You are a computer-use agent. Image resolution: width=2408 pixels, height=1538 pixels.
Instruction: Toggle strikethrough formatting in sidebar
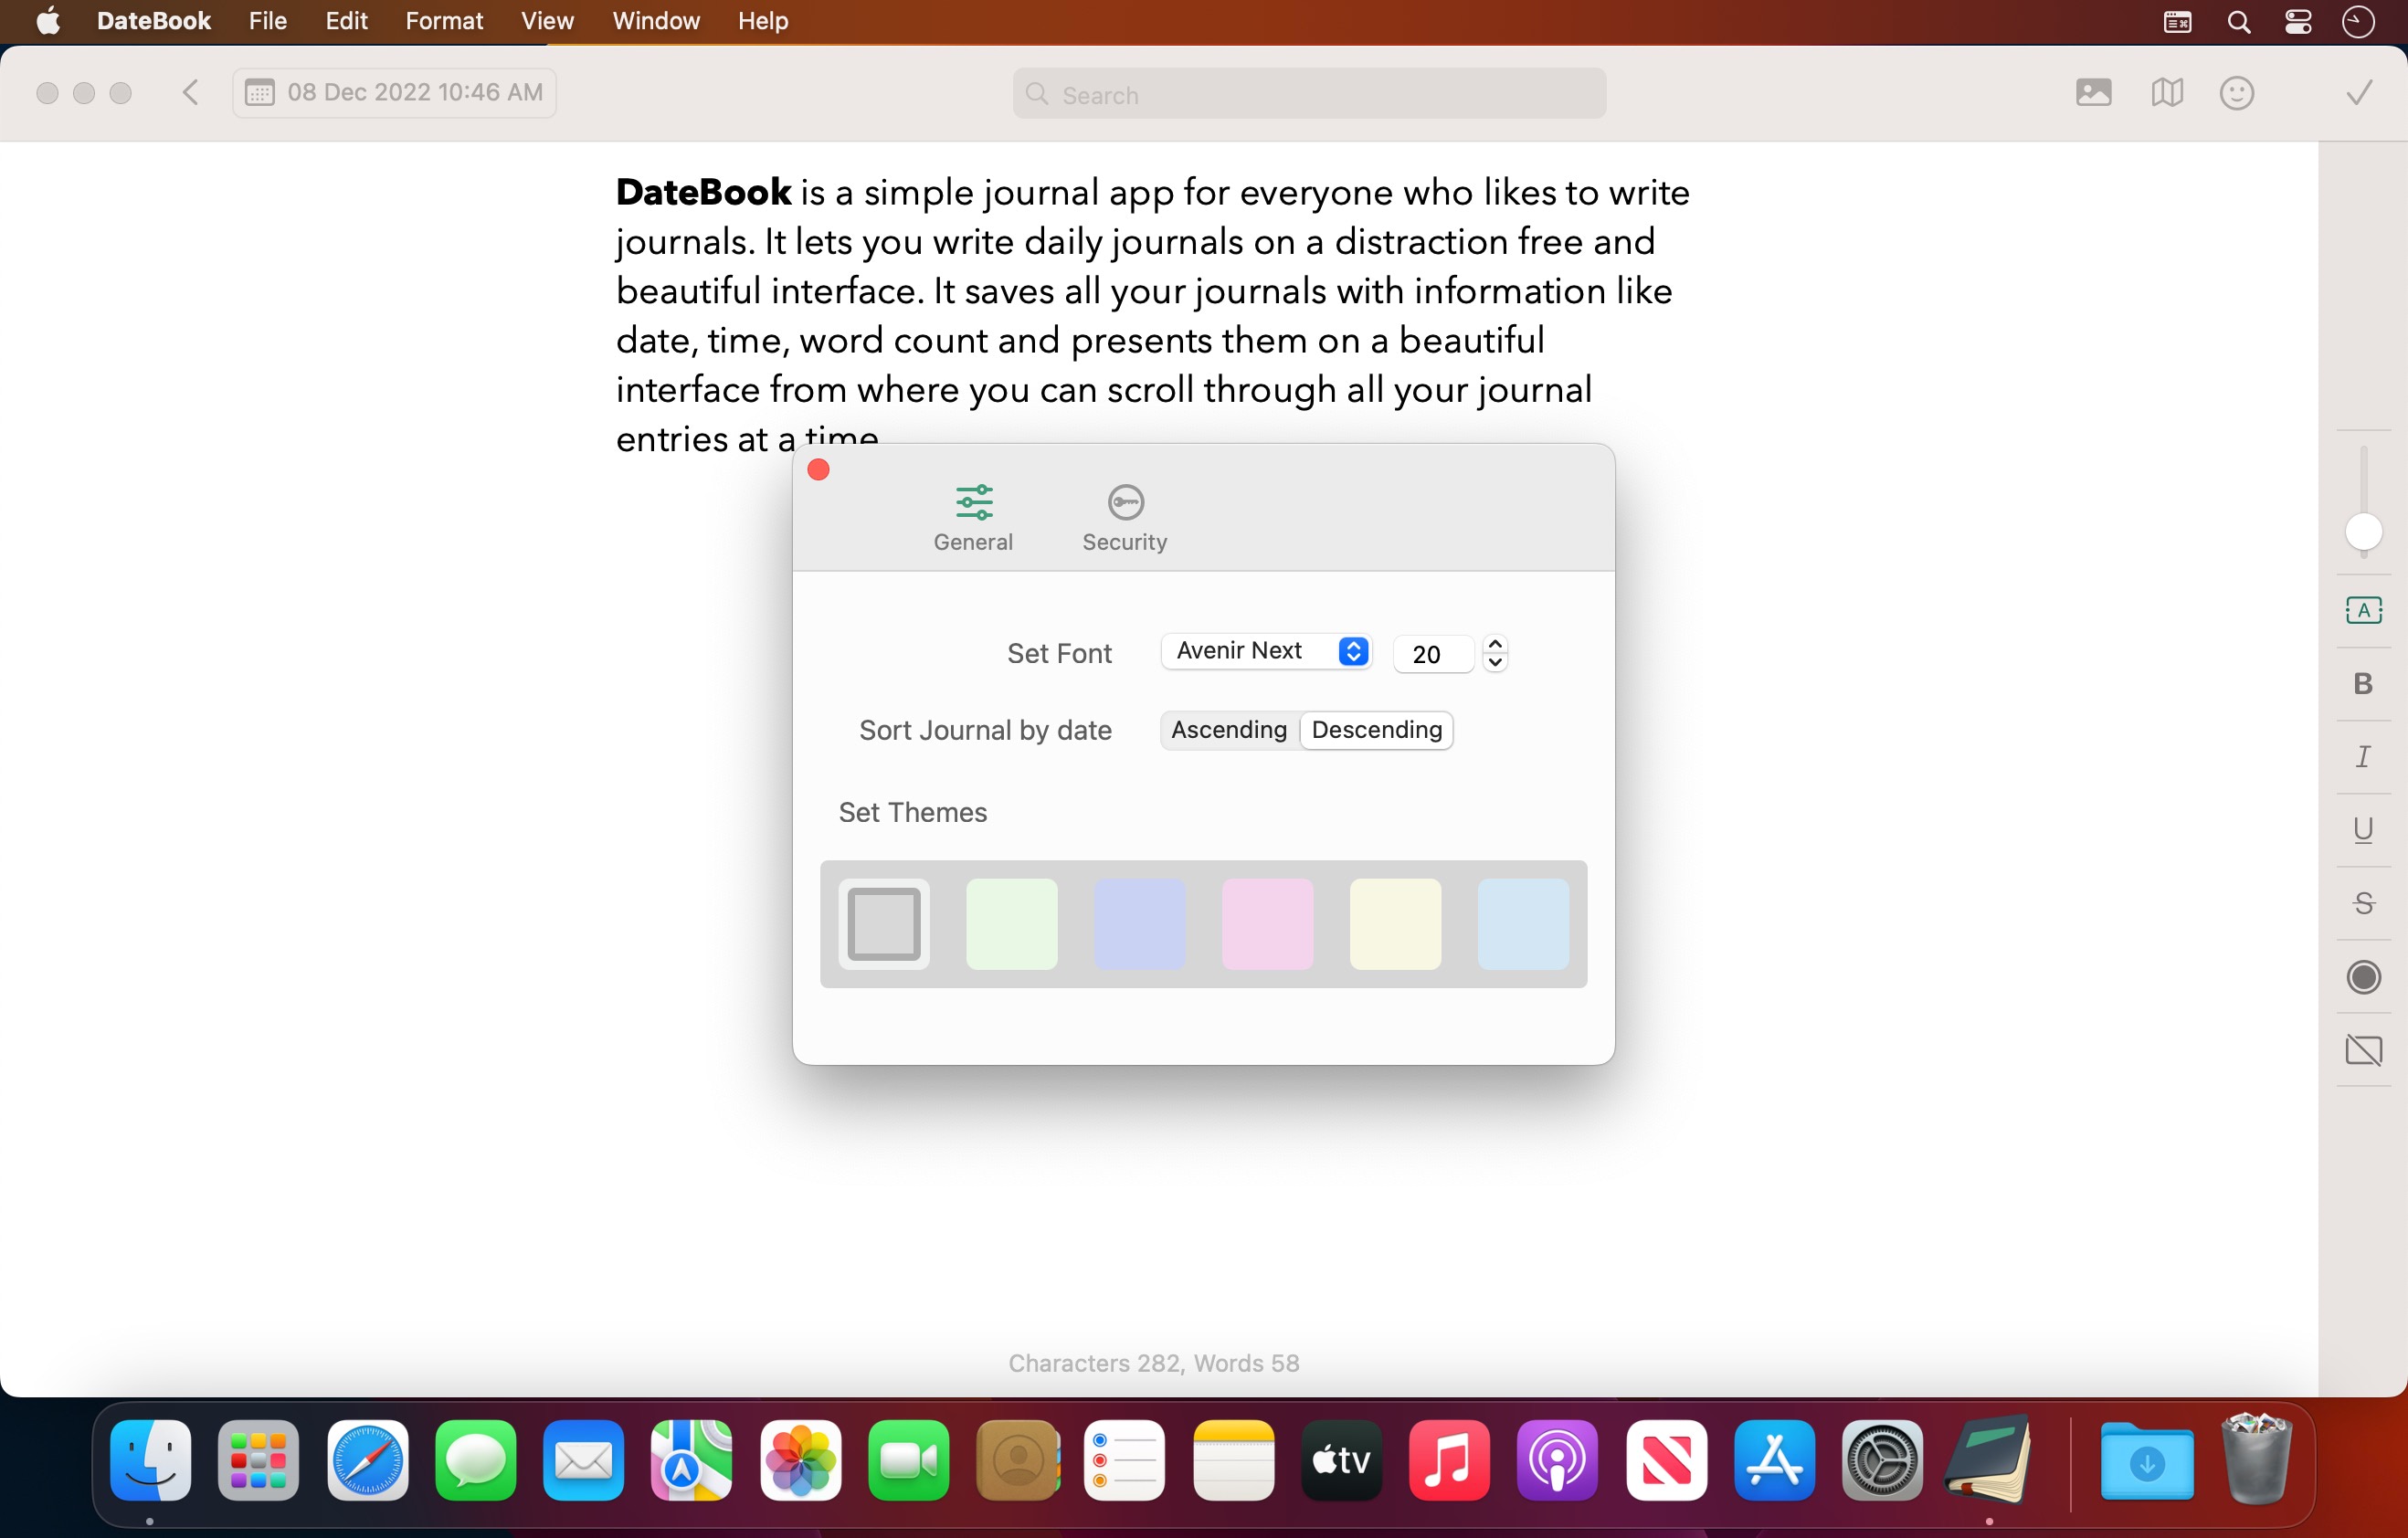(x=2363, y=904)
